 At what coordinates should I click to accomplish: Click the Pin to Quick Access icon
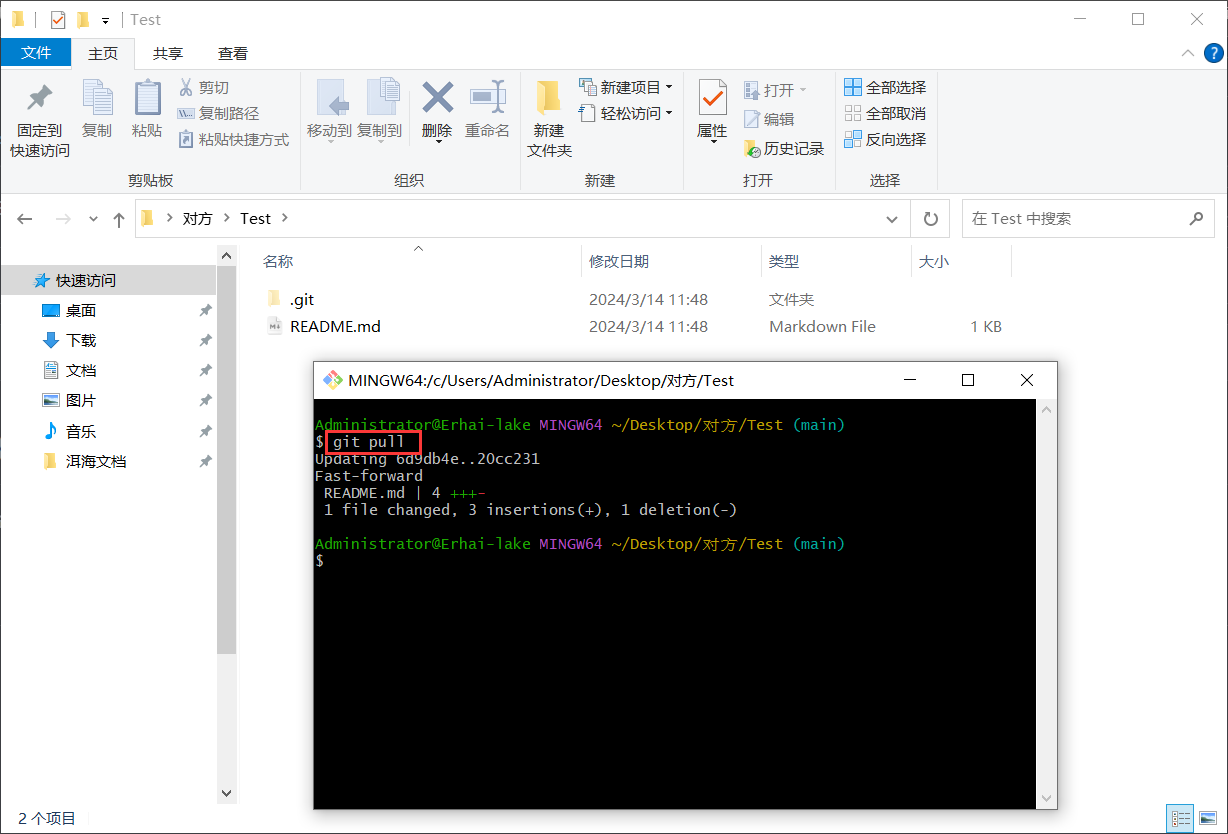tap(39, 100)
